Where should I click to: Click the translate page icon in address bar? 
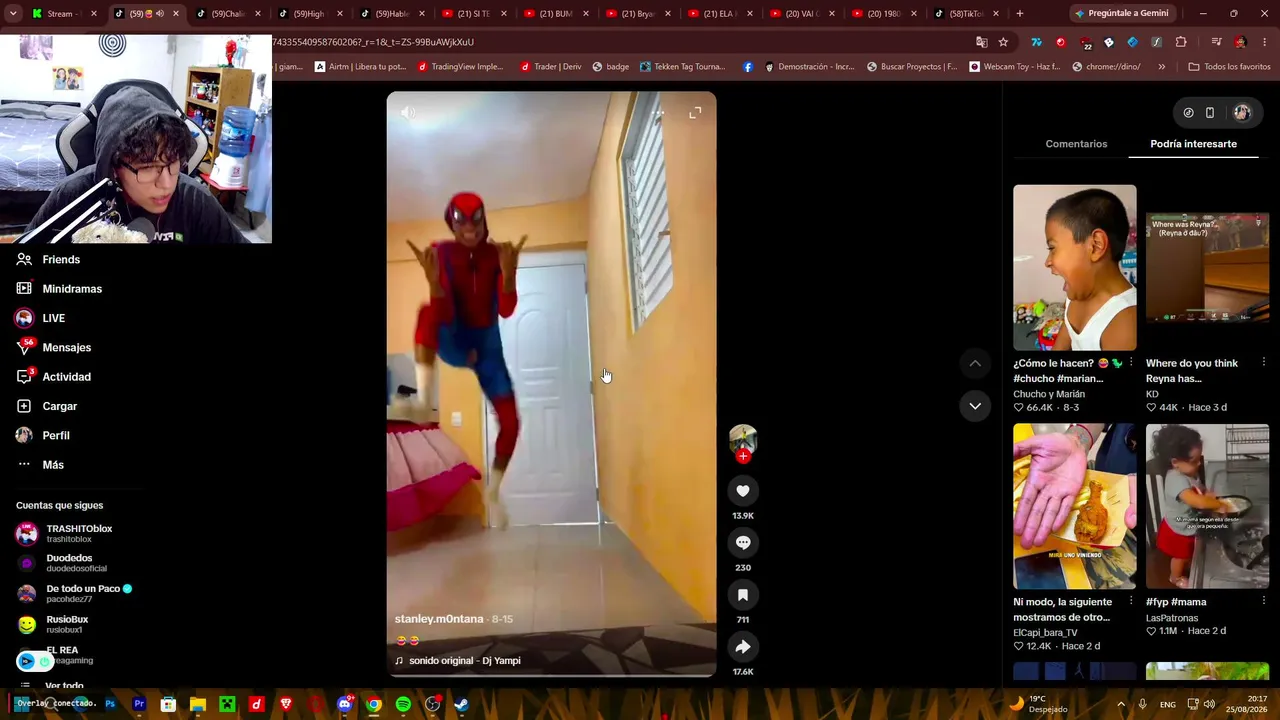pyautogui.click(x=982, y=42)
